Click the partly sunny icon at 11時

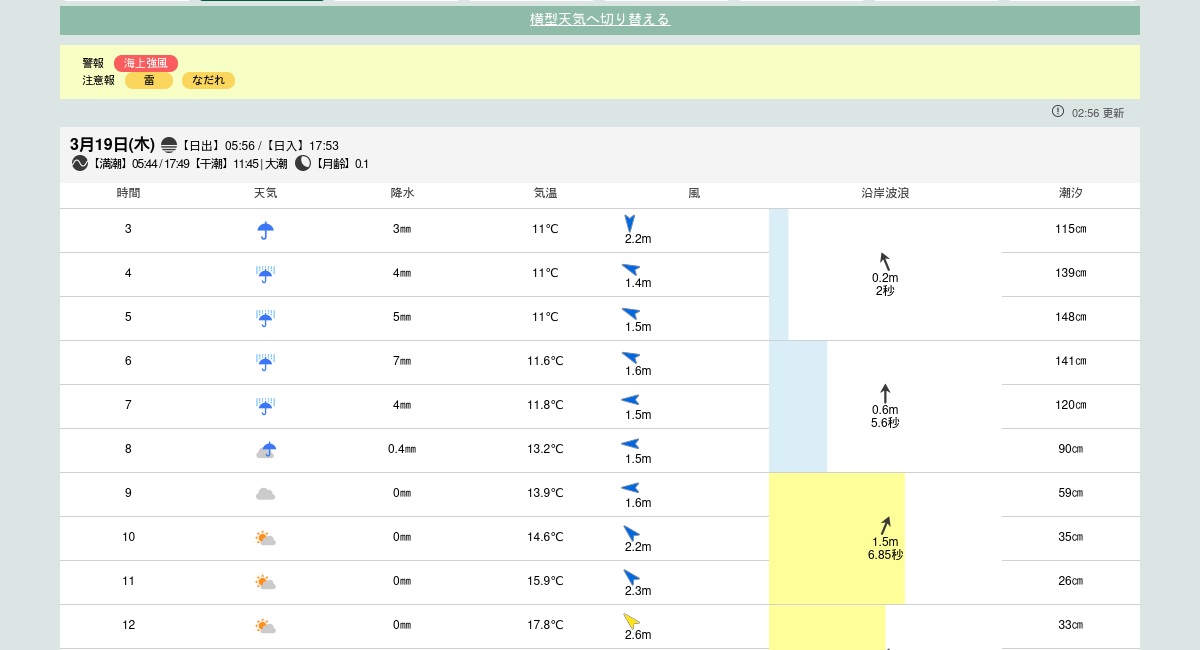(x=265, y=582)
